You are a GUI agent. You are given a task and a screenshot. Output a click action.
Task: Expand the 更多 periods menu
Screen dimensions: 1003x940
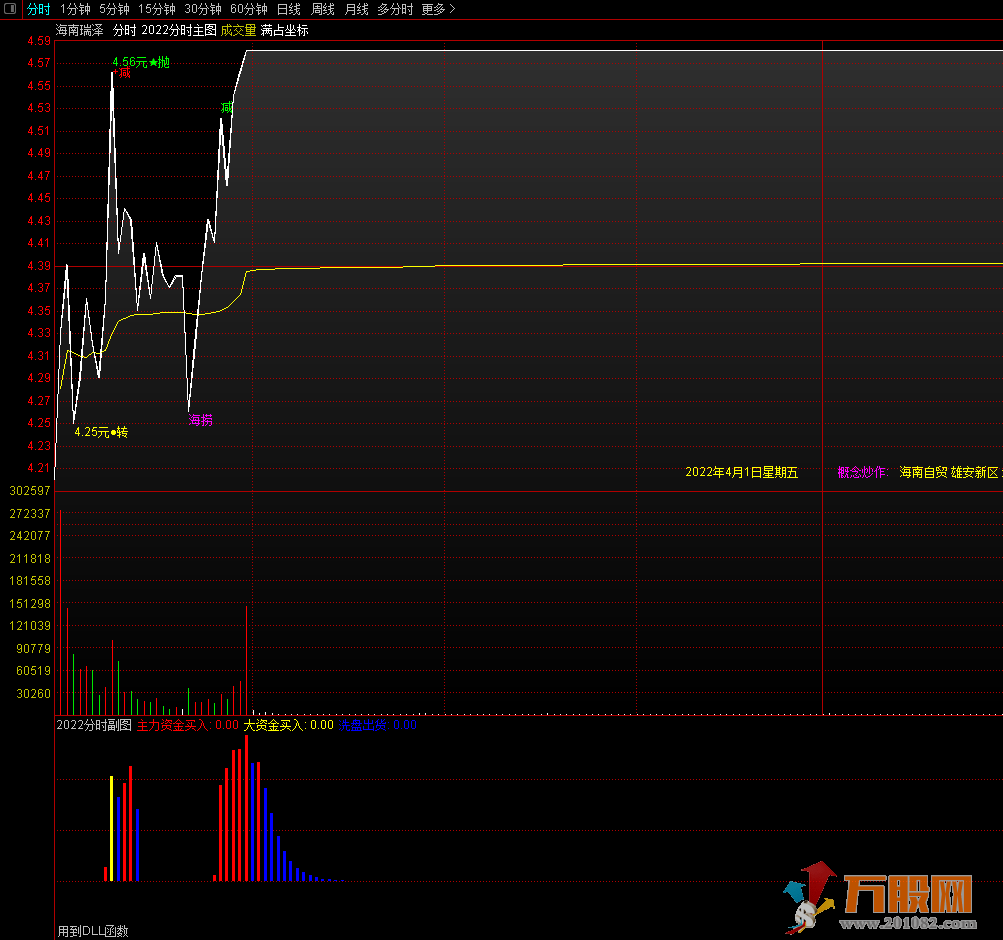pyautogui.click(x=438, y=9)
